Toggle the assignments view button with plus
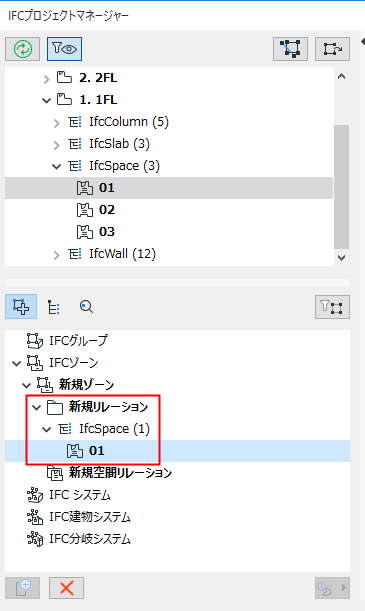Image resolution: width=365 pixels, height=611 pixels. [x=21, y=307]
